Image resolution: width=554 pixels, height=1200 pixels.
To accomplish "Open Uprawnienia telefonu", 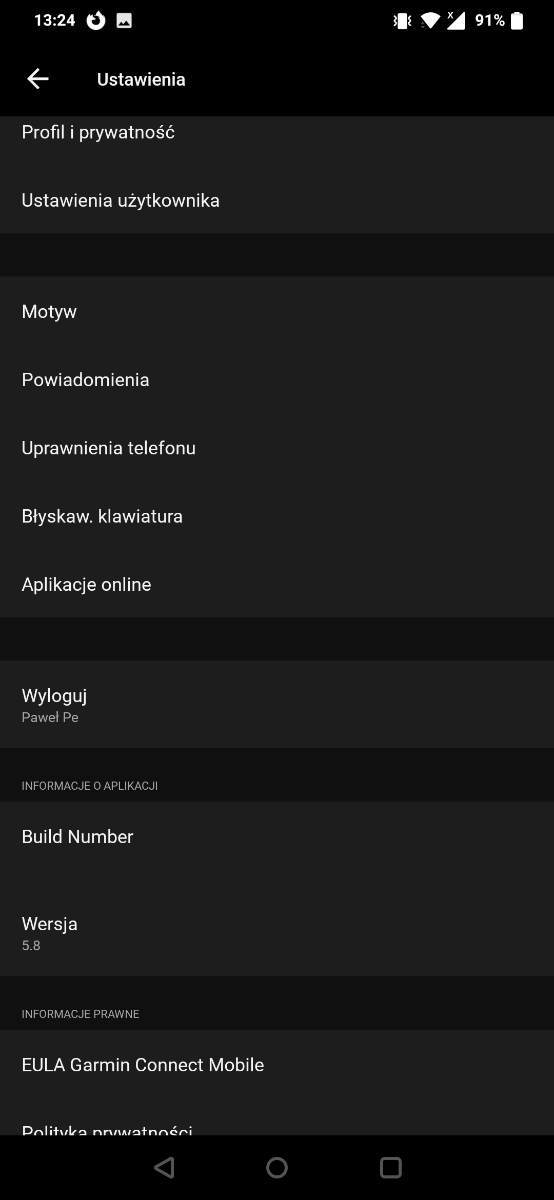I will [x=277, y=447].
